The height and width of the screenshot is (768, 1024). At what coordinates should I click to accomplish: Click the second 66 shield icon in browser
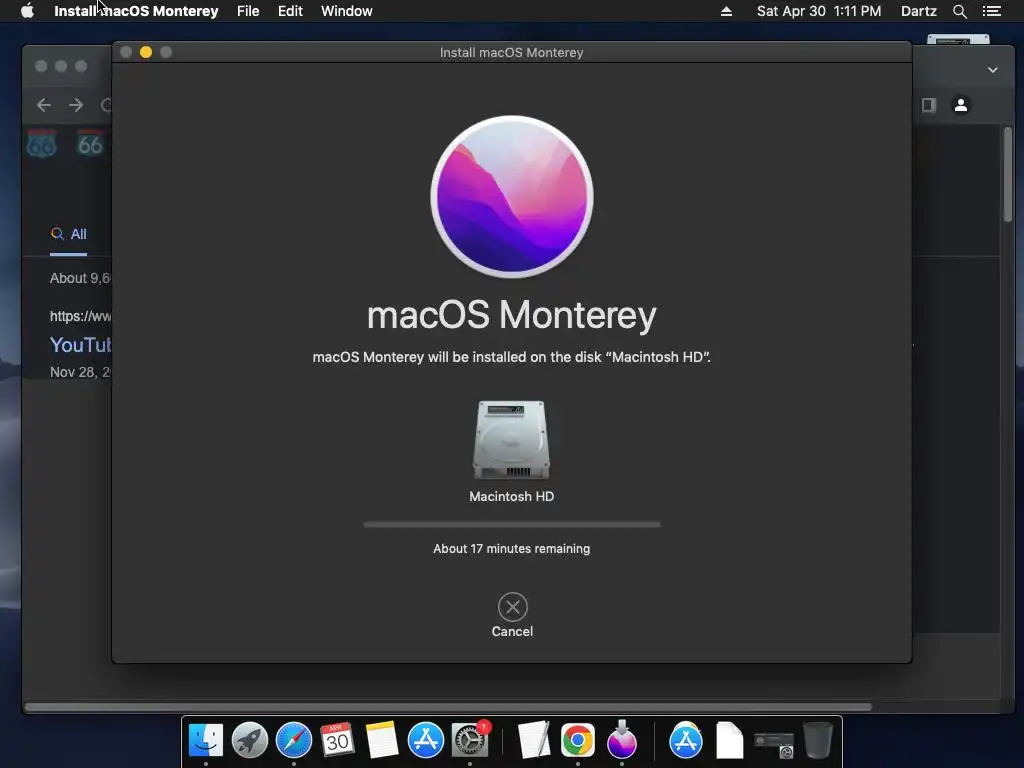click(x=90, y=144)
